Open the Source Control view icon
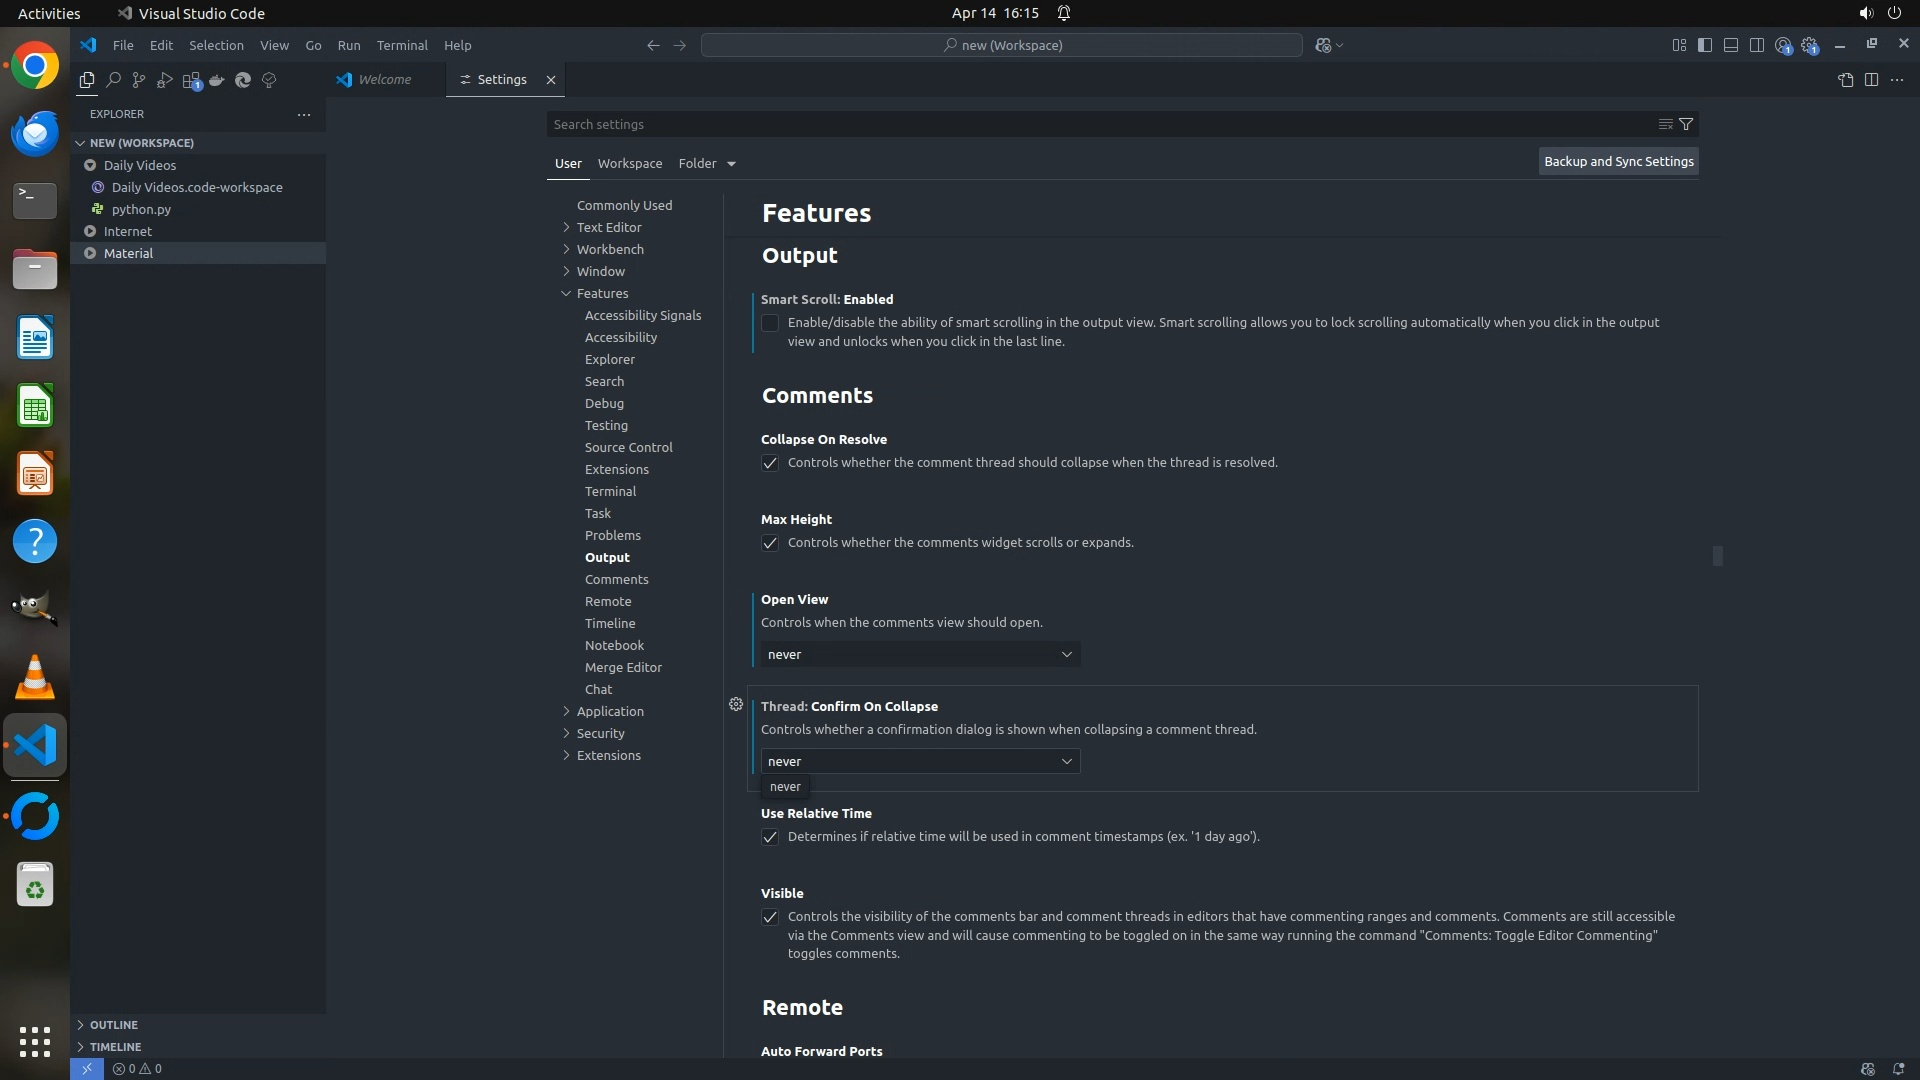This screenshot has width=1920, height=1080. coord(139,80)
